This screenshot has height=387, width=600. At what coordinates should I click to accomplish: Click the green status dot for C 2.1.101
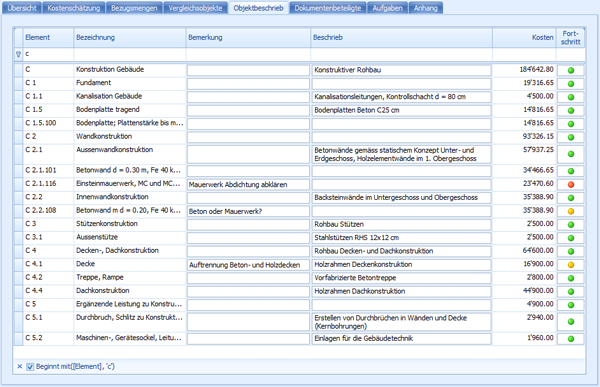tap(571, 171)
